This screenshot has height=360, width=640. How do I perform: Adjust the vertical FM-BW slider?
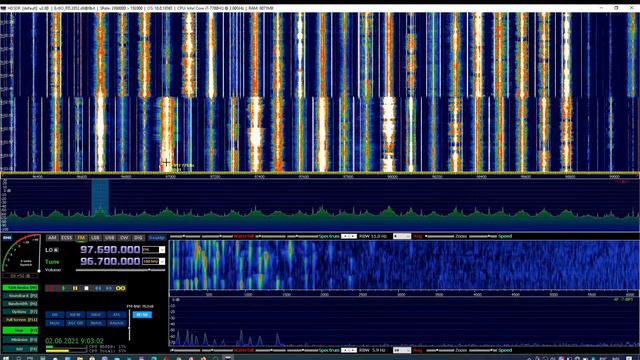click(x=129, y=325)
